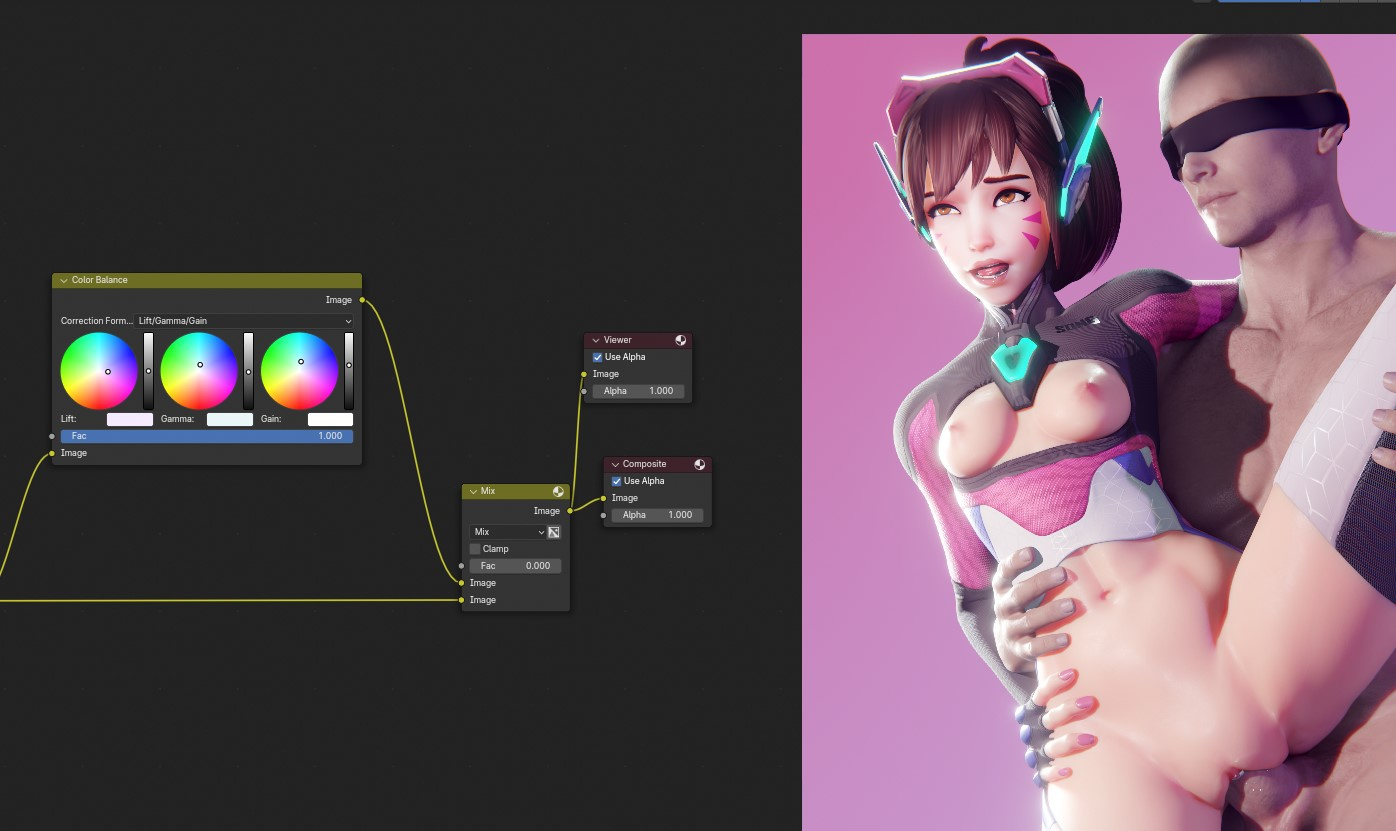Collapse the Composite node
The width and height of the screenshot is (1396, 831).
(615, 465)
